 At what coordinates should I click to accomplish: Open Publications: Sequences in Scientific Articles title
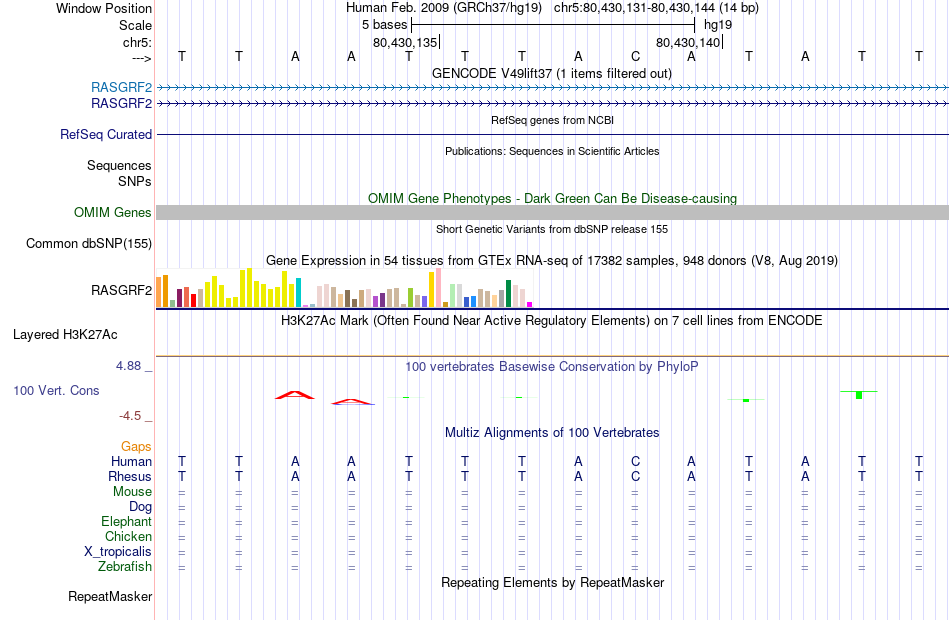pyautogui.click(x=552, y=151)
